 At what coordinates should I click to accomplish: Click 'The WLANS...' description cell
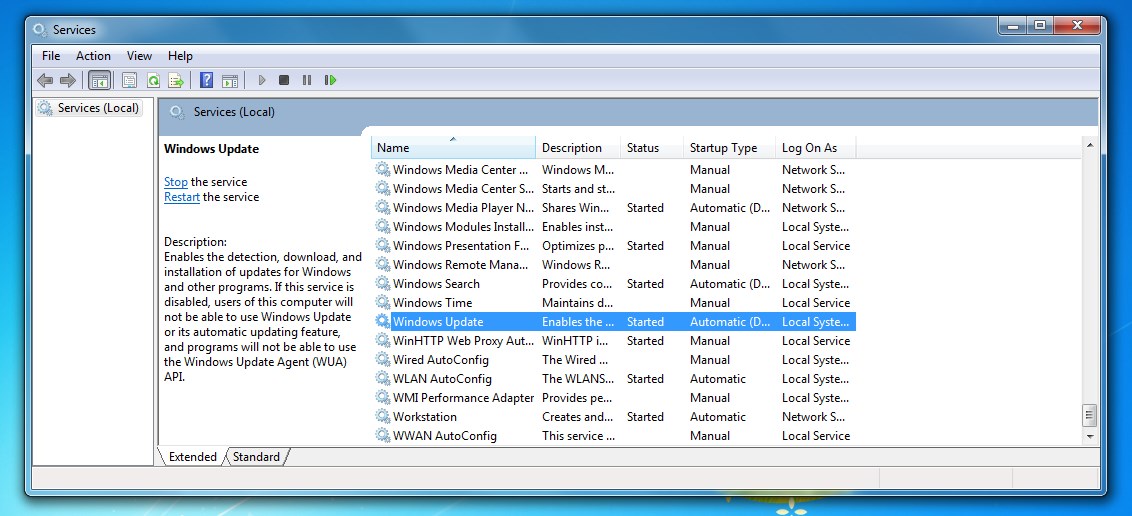click(x=578, y=378)
